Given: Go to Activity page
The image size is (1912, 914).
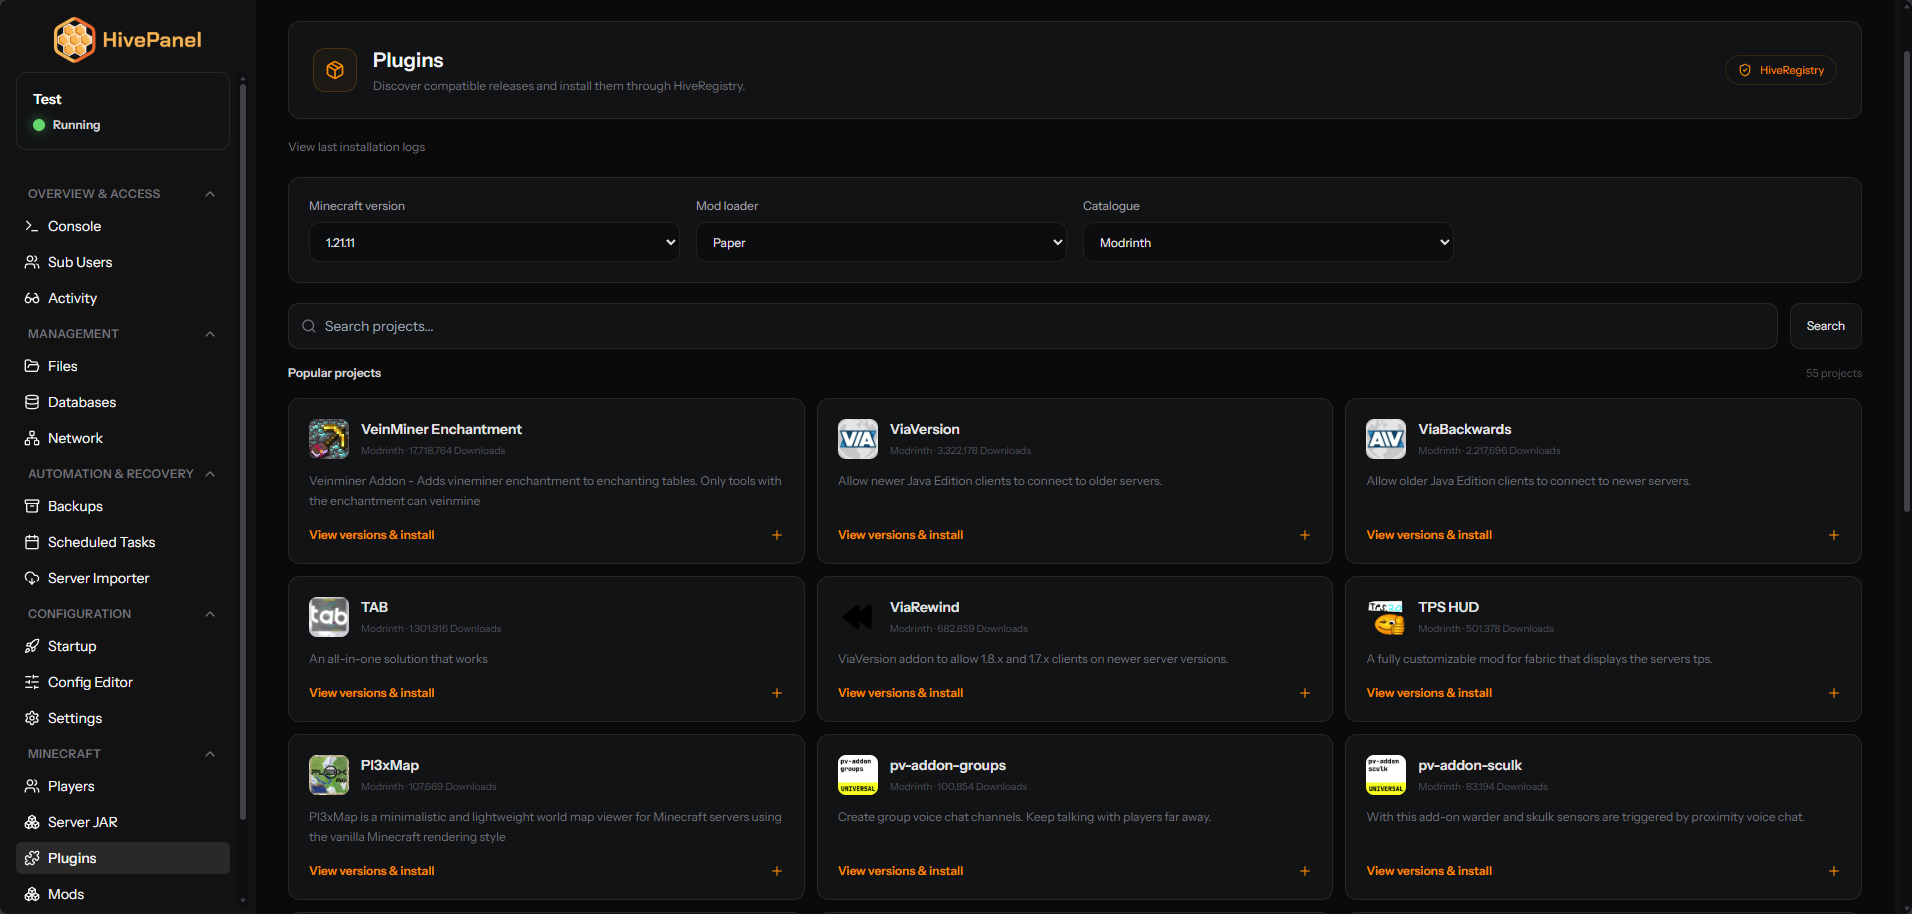Looking at the screenshot, I should [123, 298].
